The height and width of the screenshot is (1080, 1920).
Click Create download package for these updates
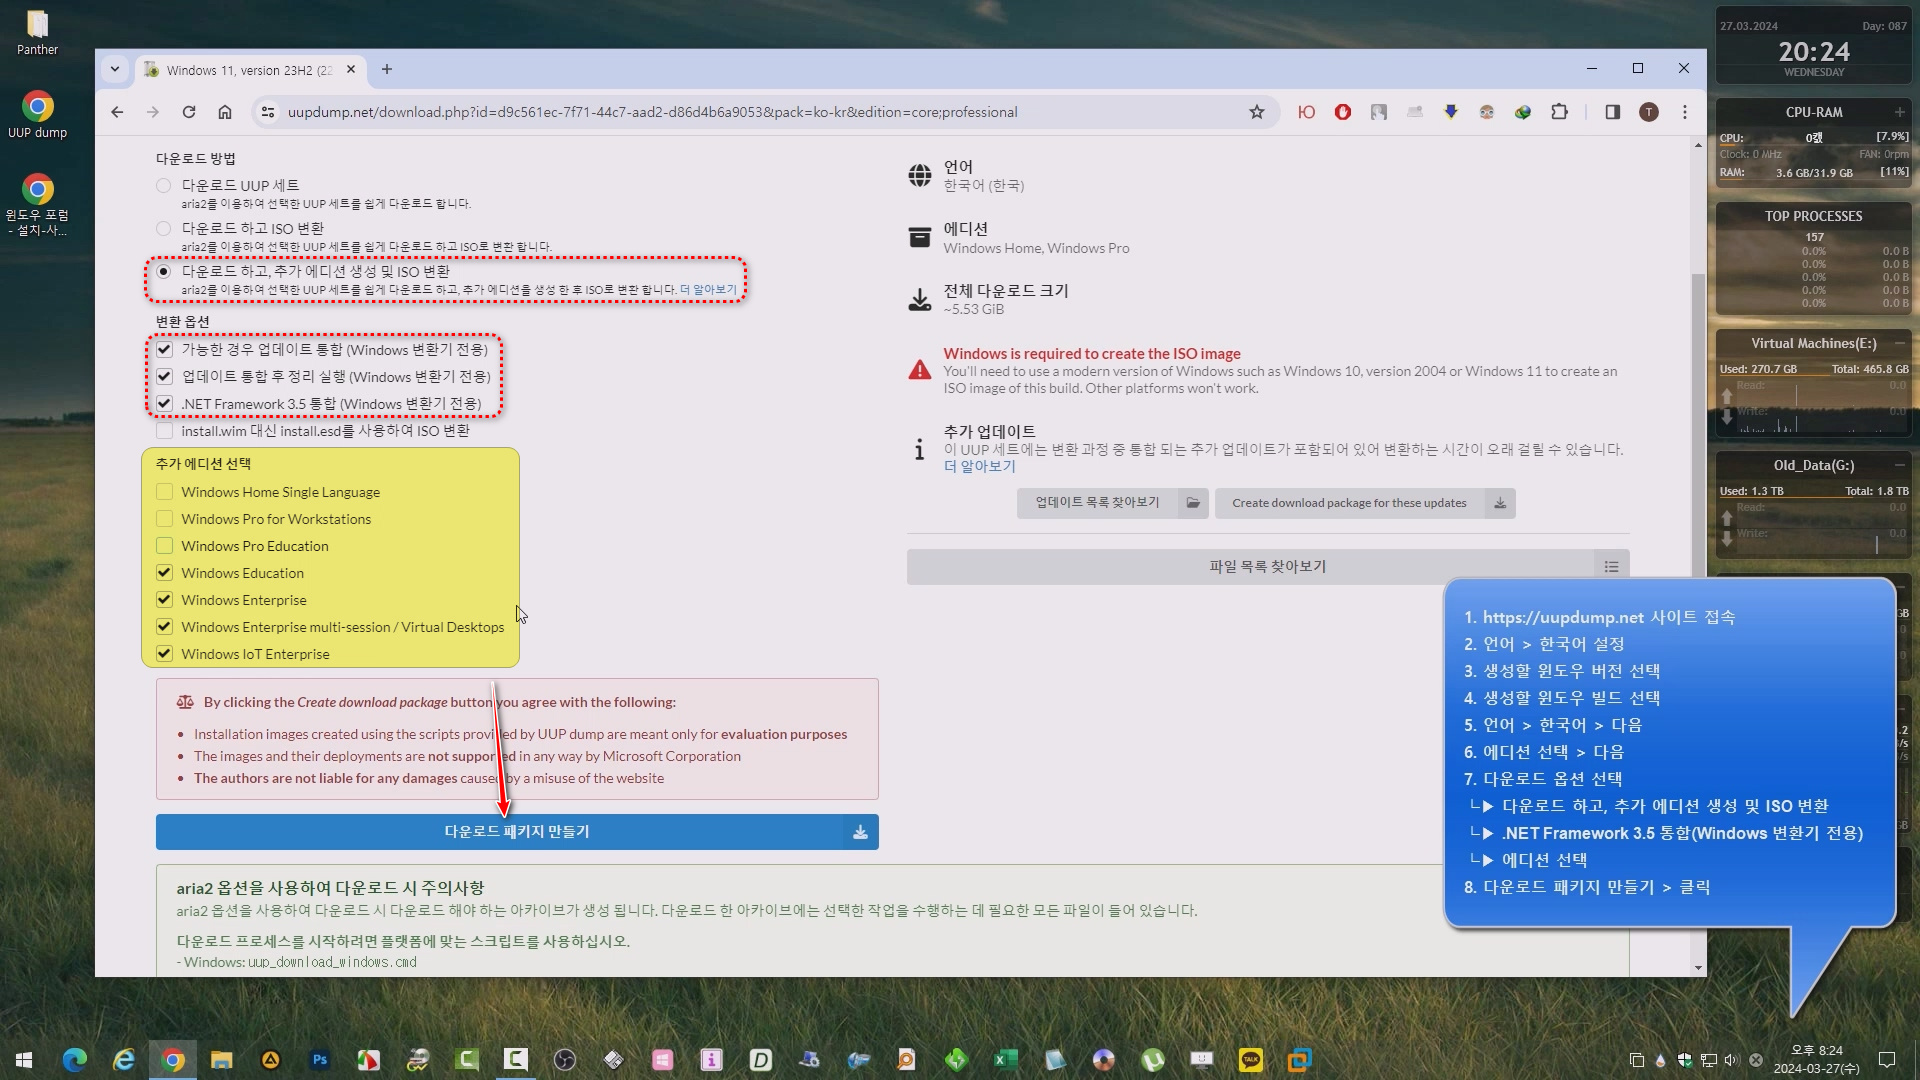(1365, 503)
